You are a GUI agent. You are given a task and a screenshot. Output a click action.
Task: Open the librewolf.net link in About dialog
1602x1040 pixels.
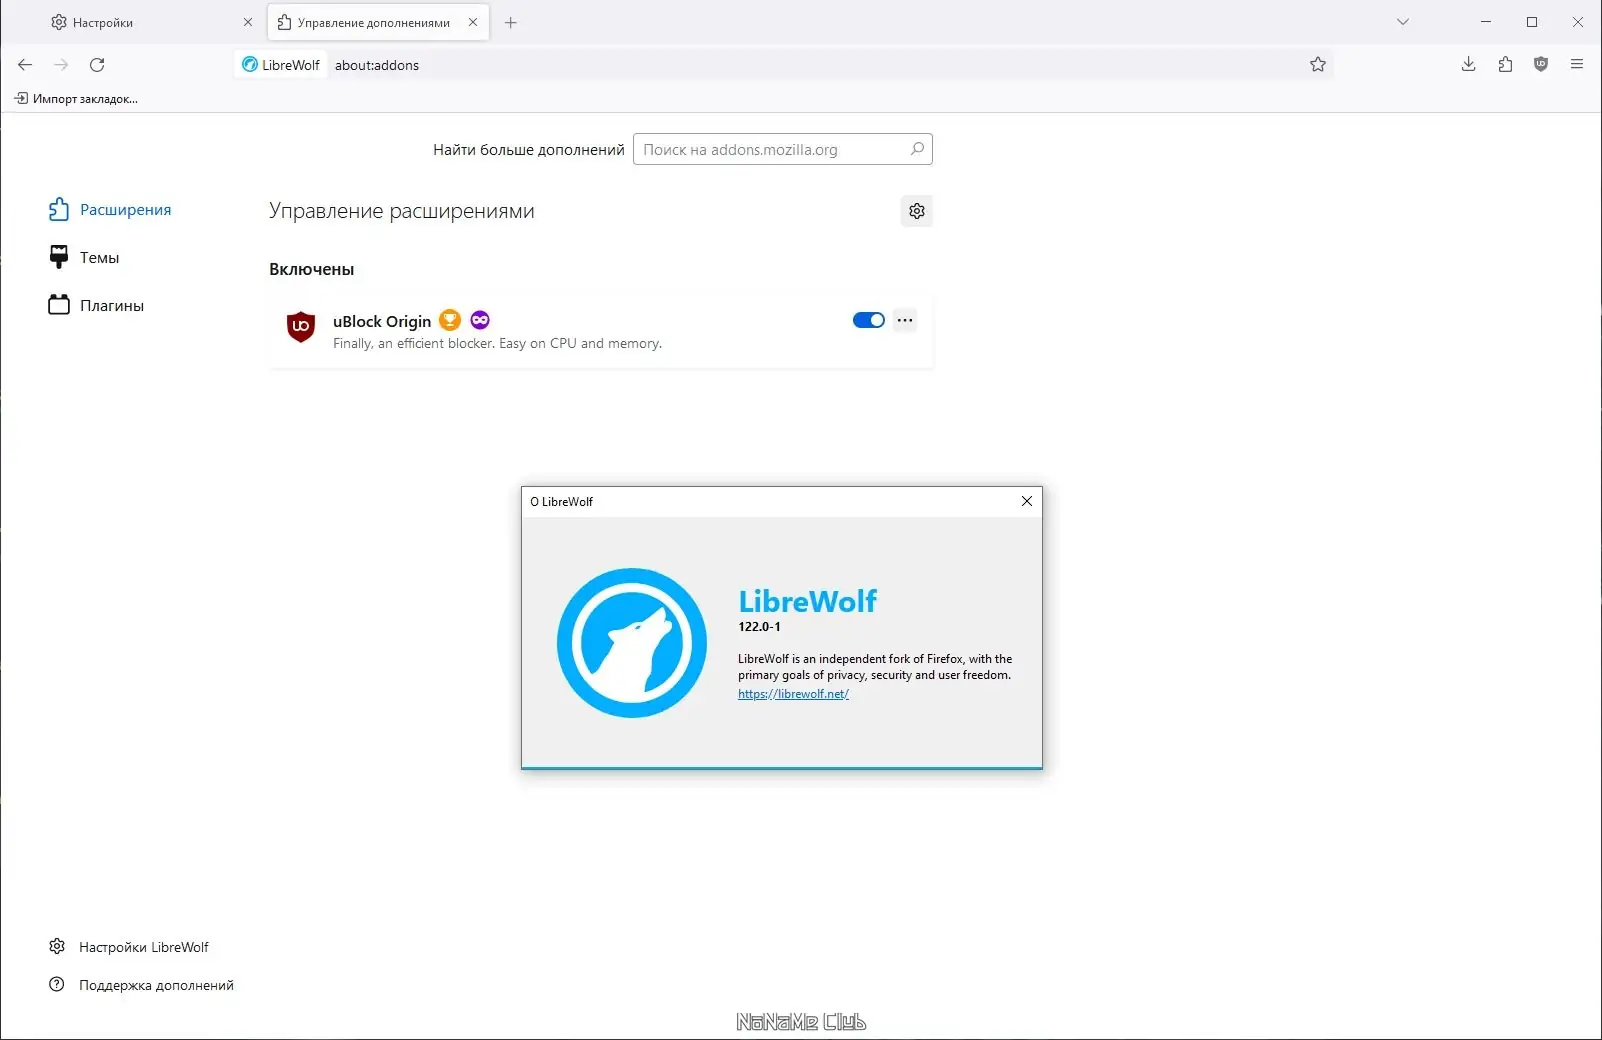tap(793, 694)
